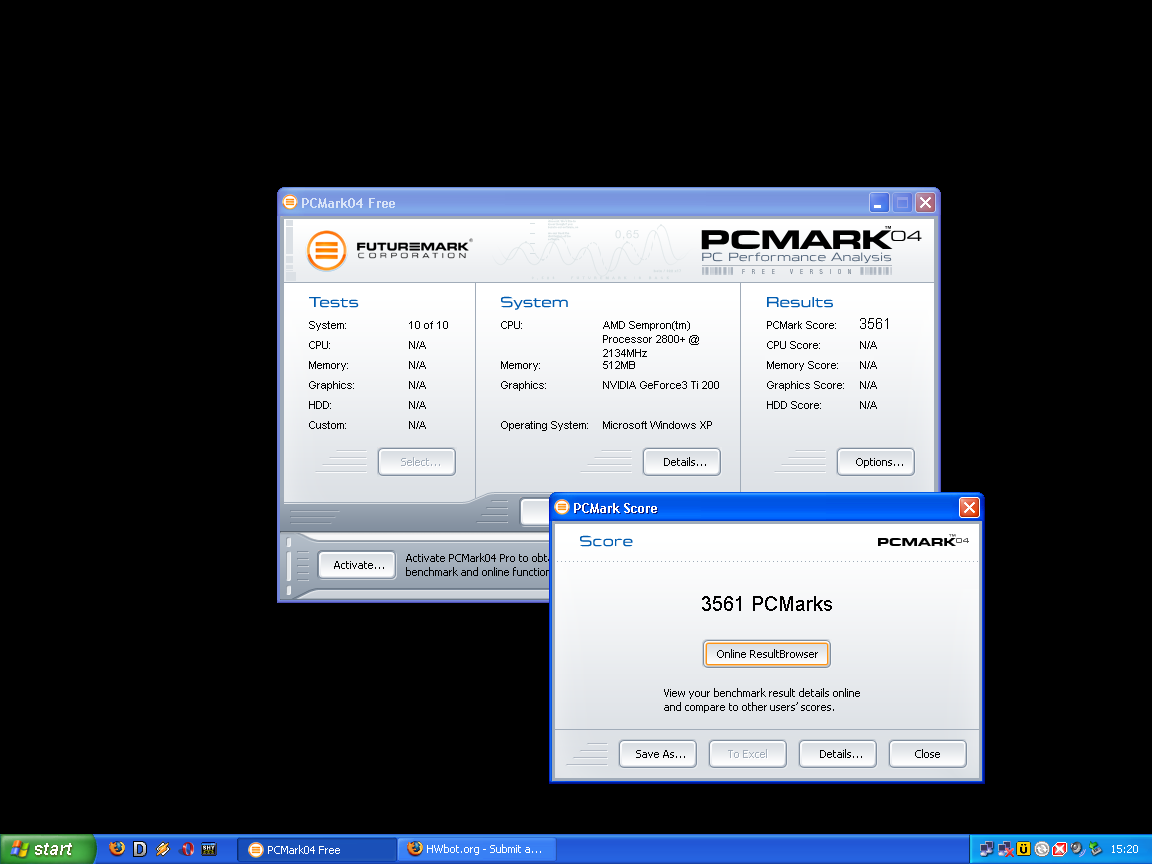Click the Results heading

coord(799,302)
